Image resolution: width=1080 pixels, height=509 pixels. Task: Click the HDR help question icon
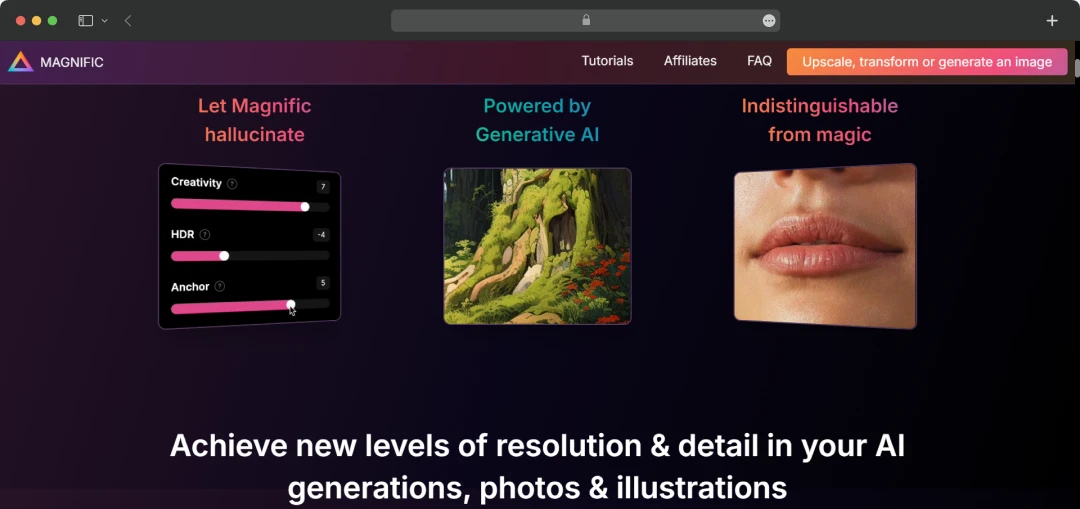[205, 235]
